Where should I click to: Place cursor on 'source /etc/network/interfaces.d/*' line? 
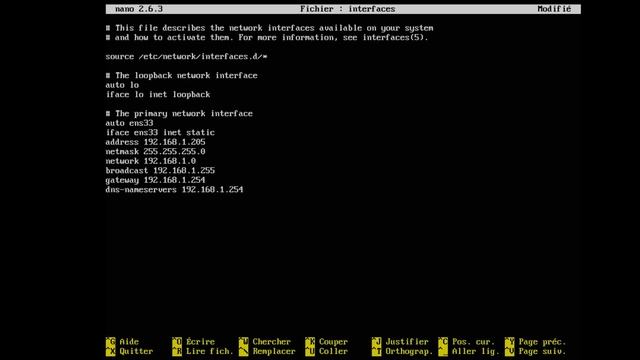tap(186, 56)
